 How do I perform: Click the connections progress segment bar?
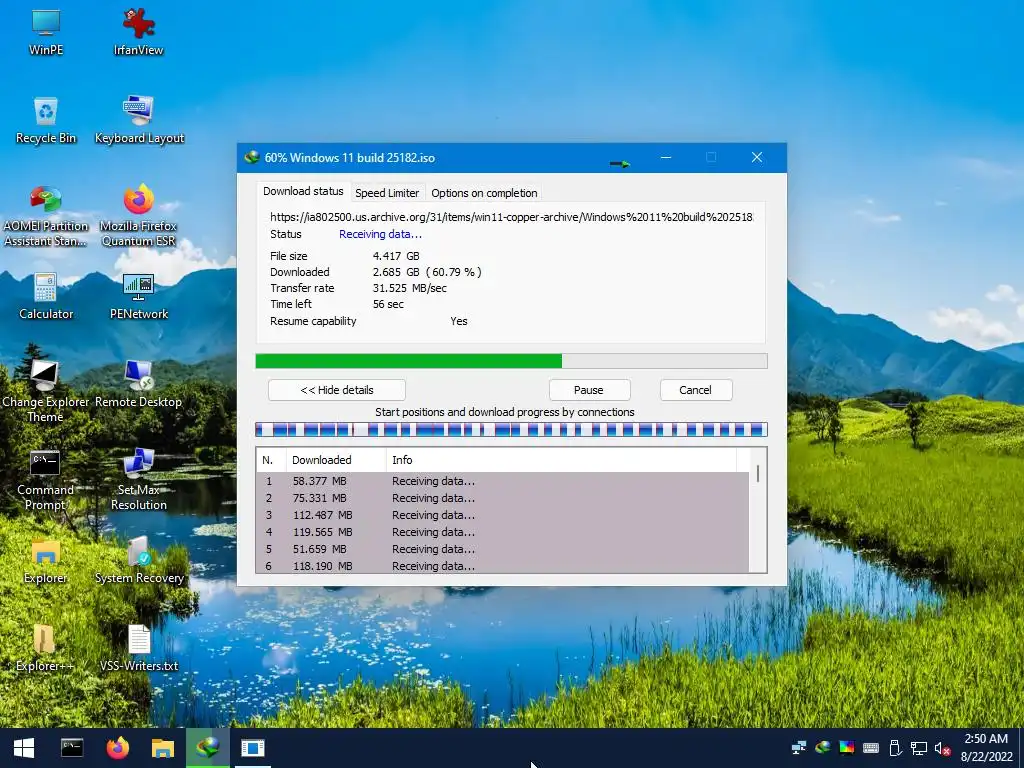511,429
